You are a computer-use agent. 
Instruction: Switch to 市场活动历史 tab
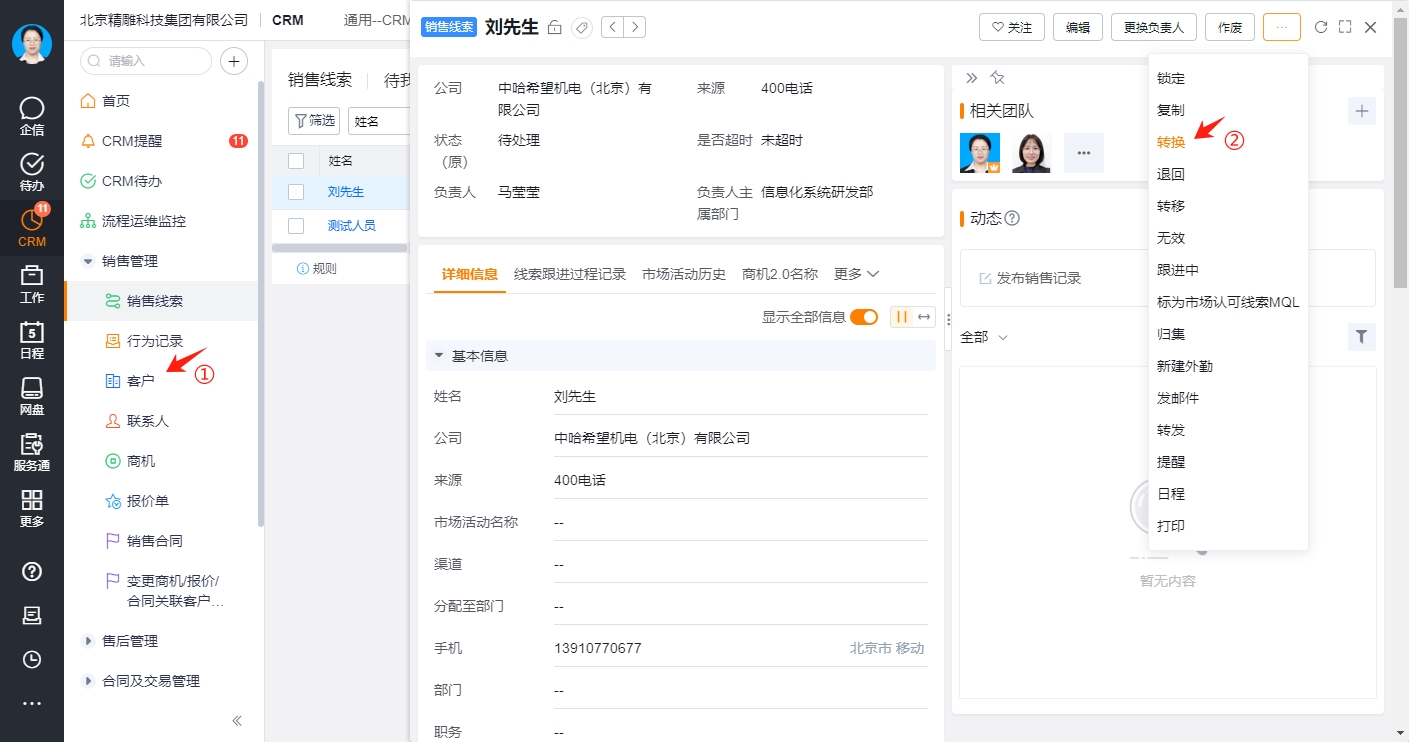684,274
